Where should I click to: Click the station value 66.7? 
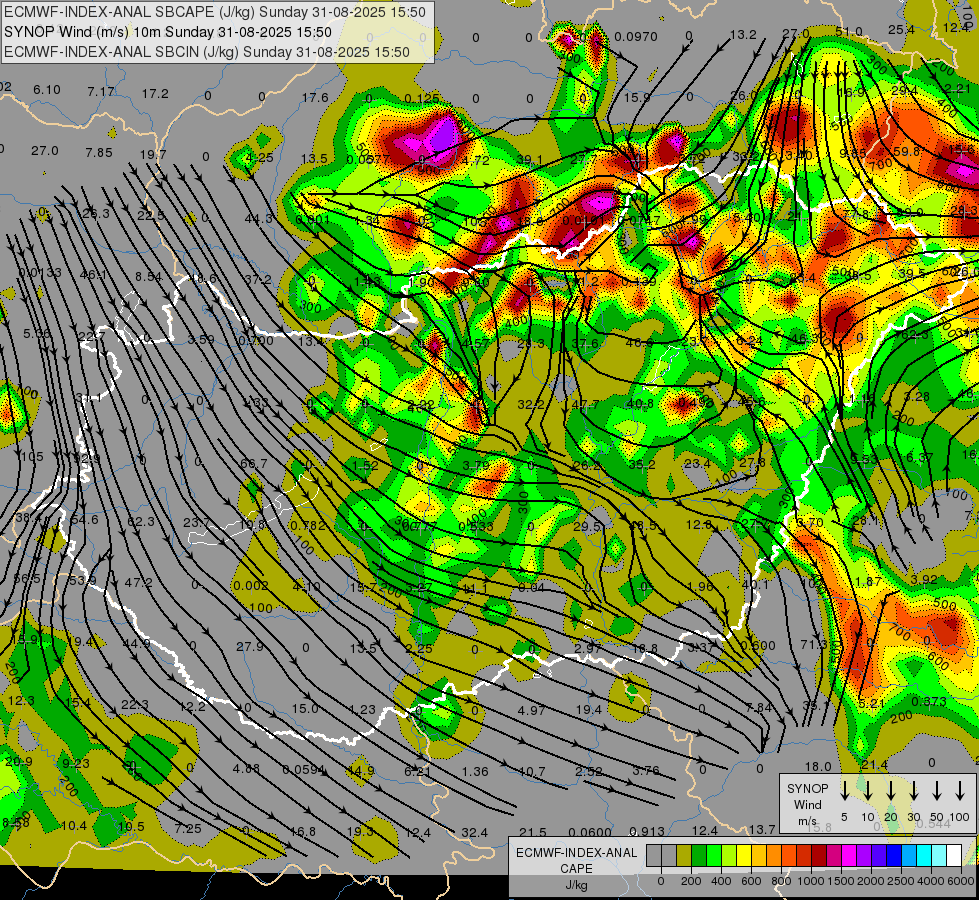click(253, 463)
